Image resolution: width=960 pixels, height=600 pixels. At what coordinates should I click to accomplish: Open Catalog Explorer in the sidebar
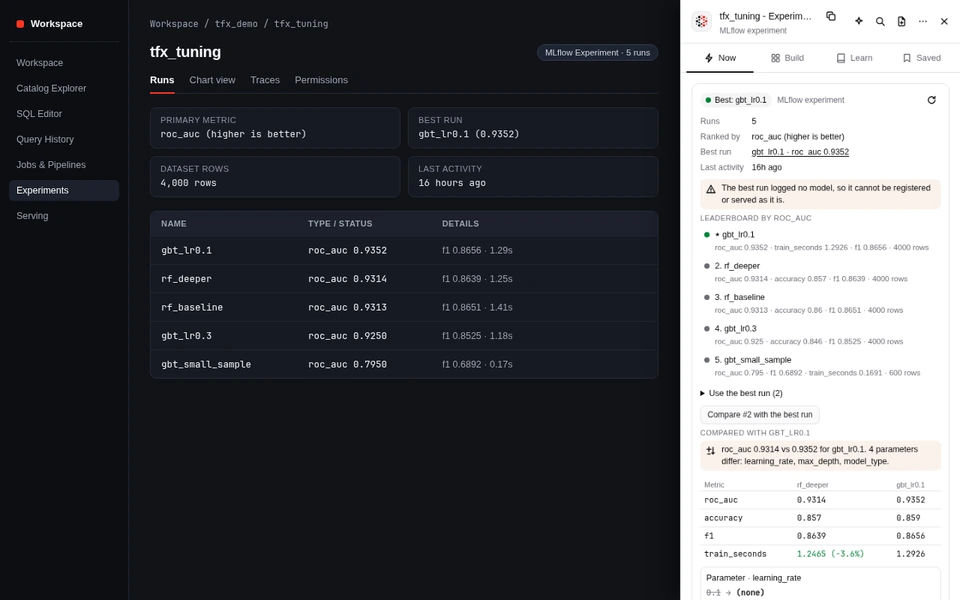point(64,88)
